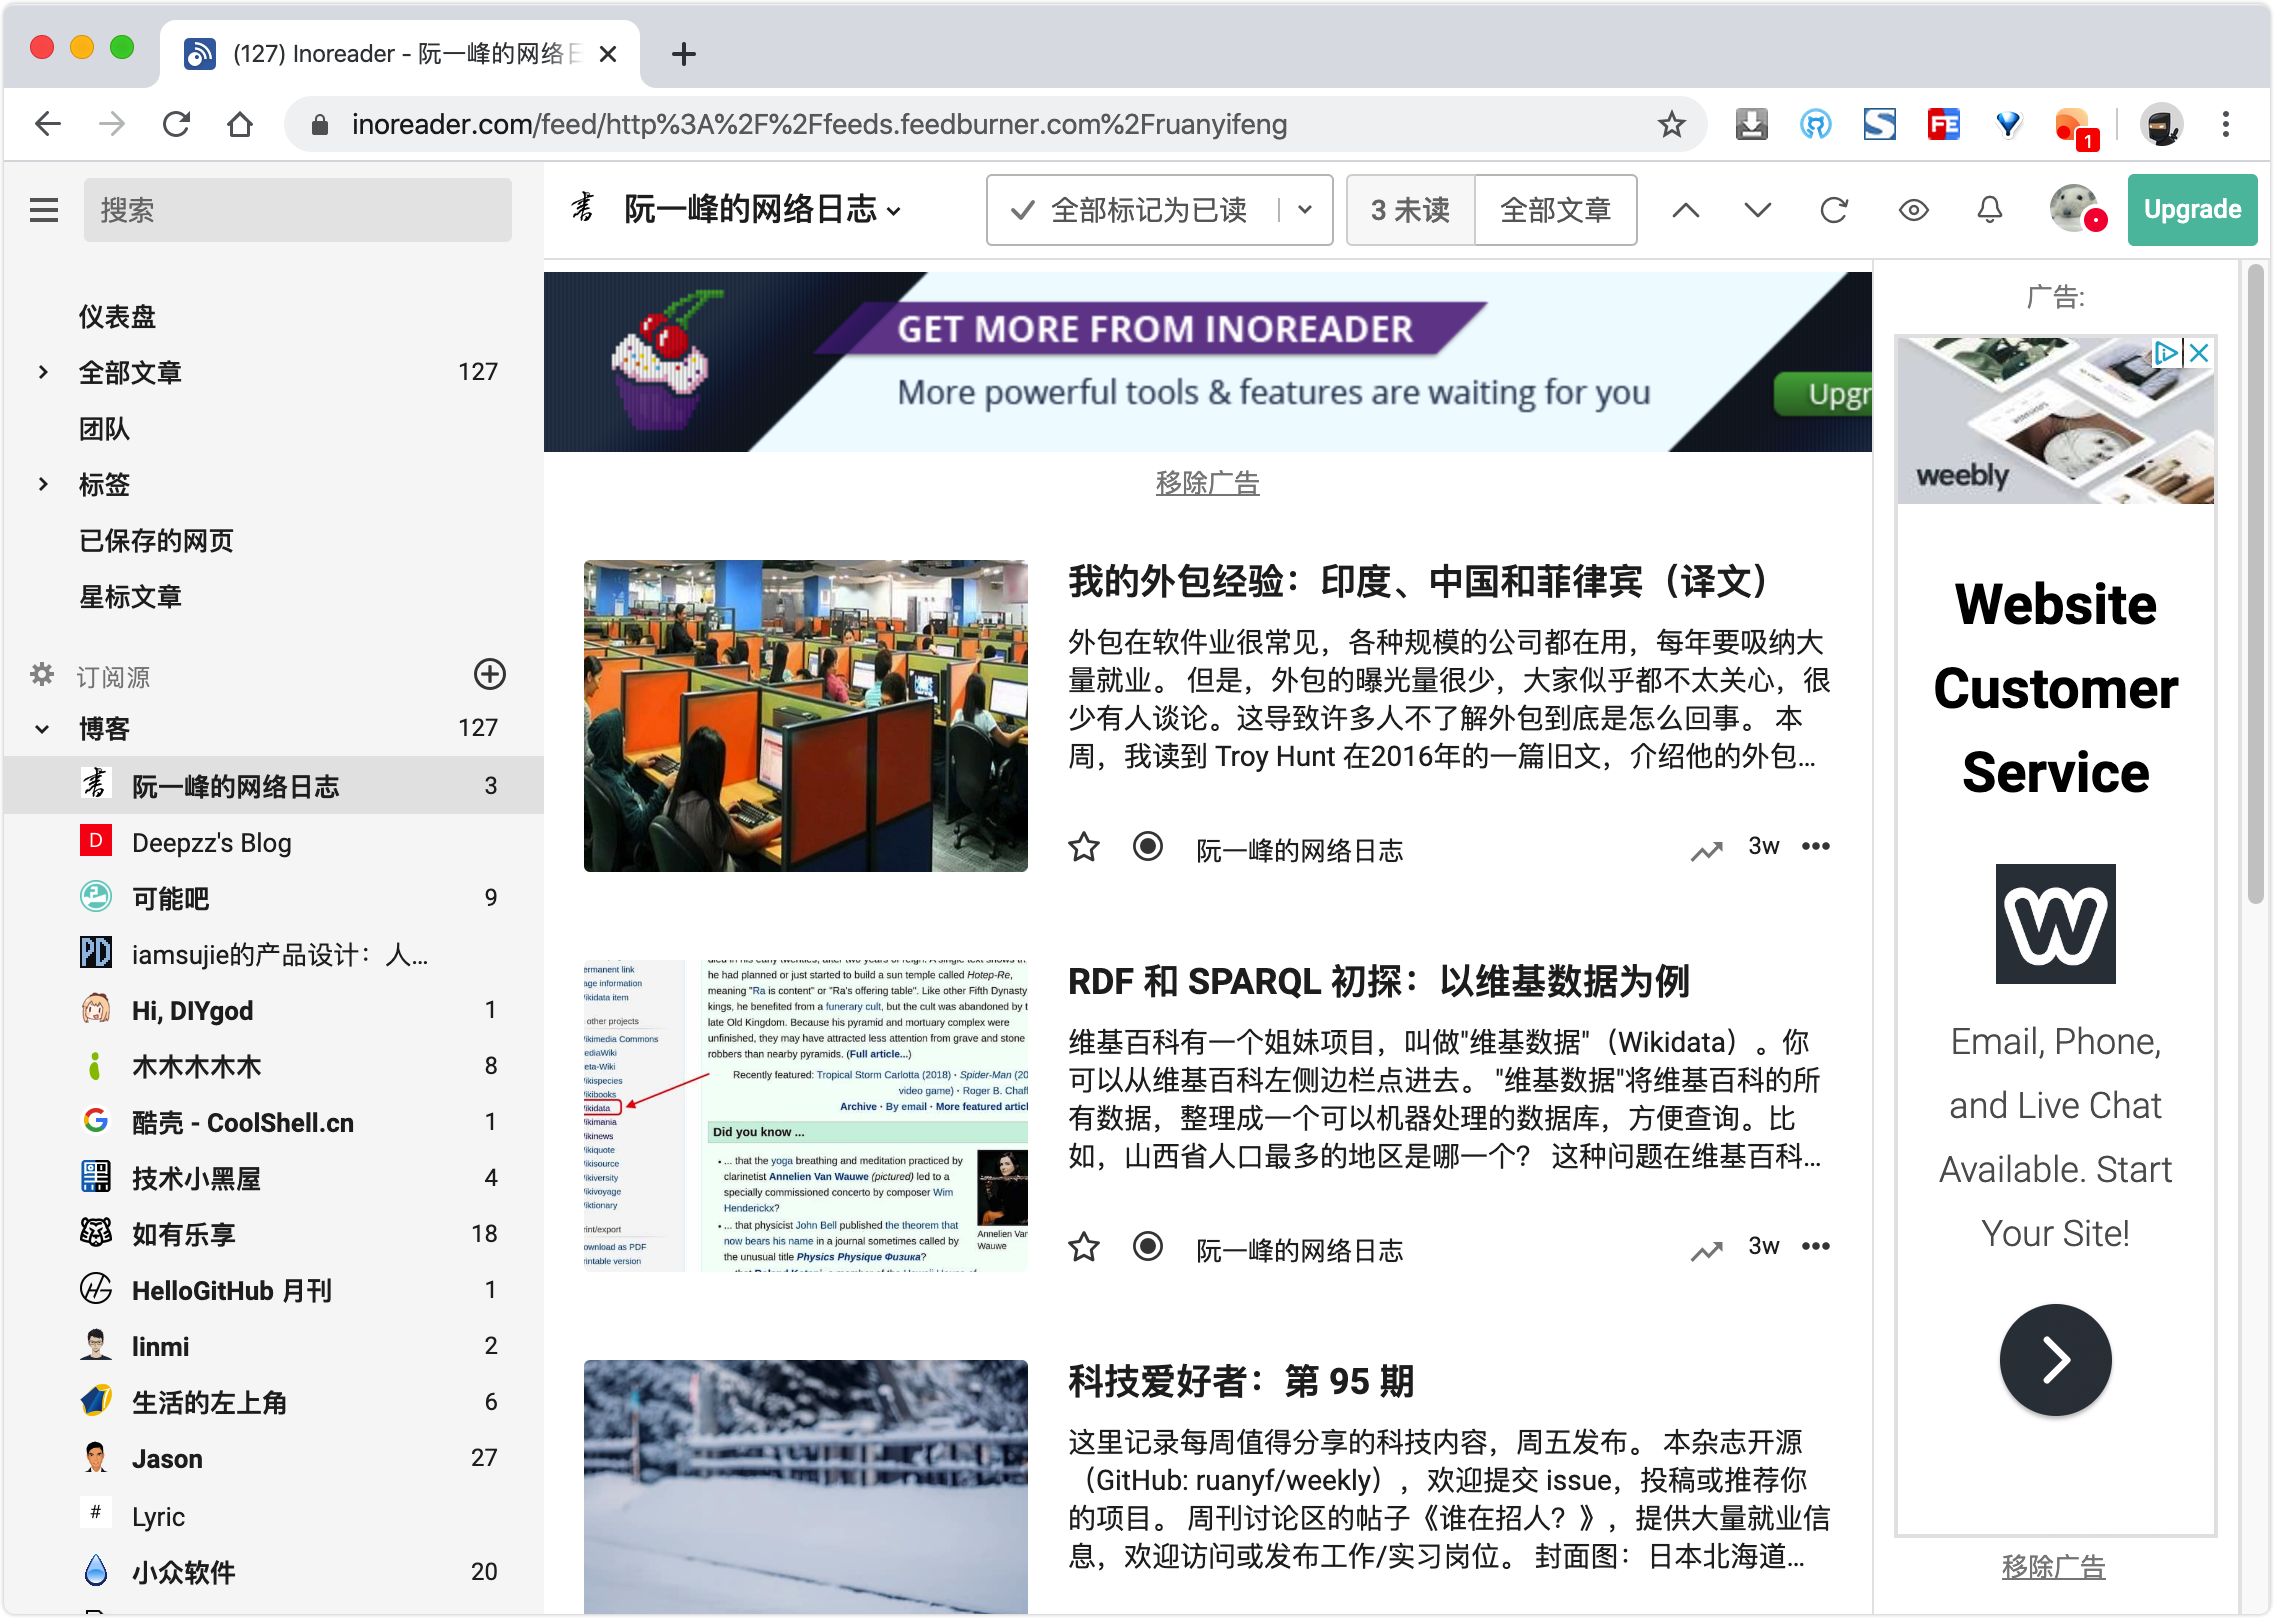Mark the RDF article as read

pyautogui.click(x=1147, y=1247)
